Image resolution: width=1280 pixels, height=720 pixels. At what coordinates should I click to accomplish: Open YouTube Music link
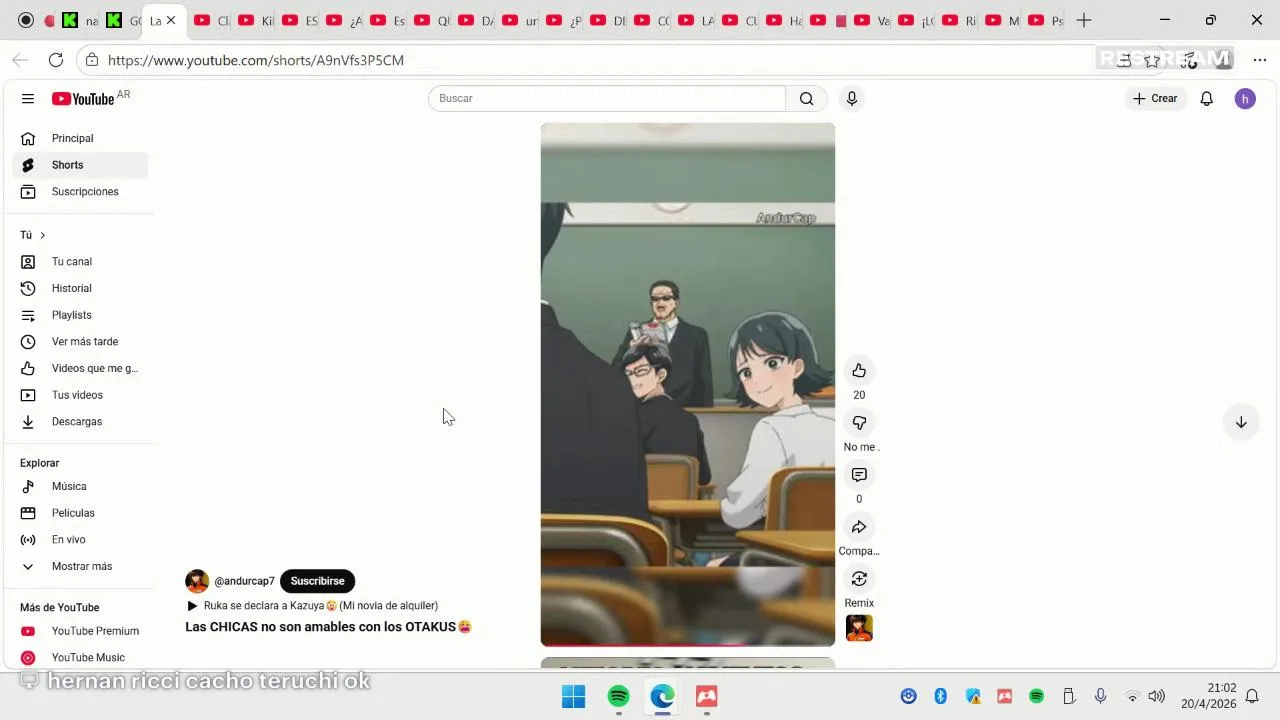[x=80, y=658]
